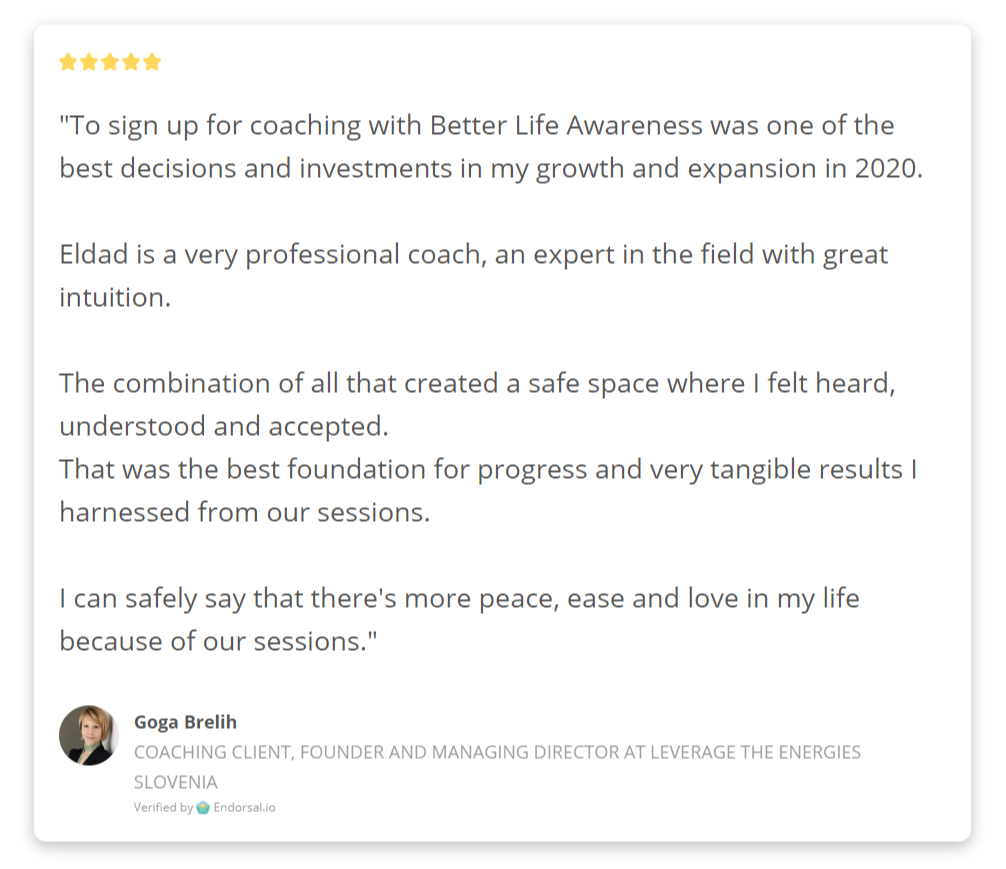Open the Endorsal.io link

[244, 807]
